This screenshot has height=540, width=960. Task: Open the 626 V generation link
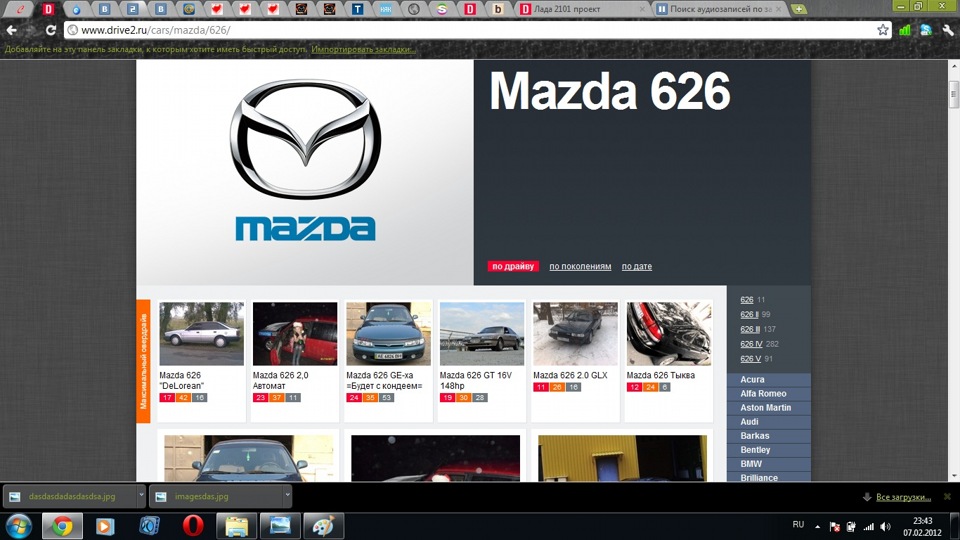[750, 359]
